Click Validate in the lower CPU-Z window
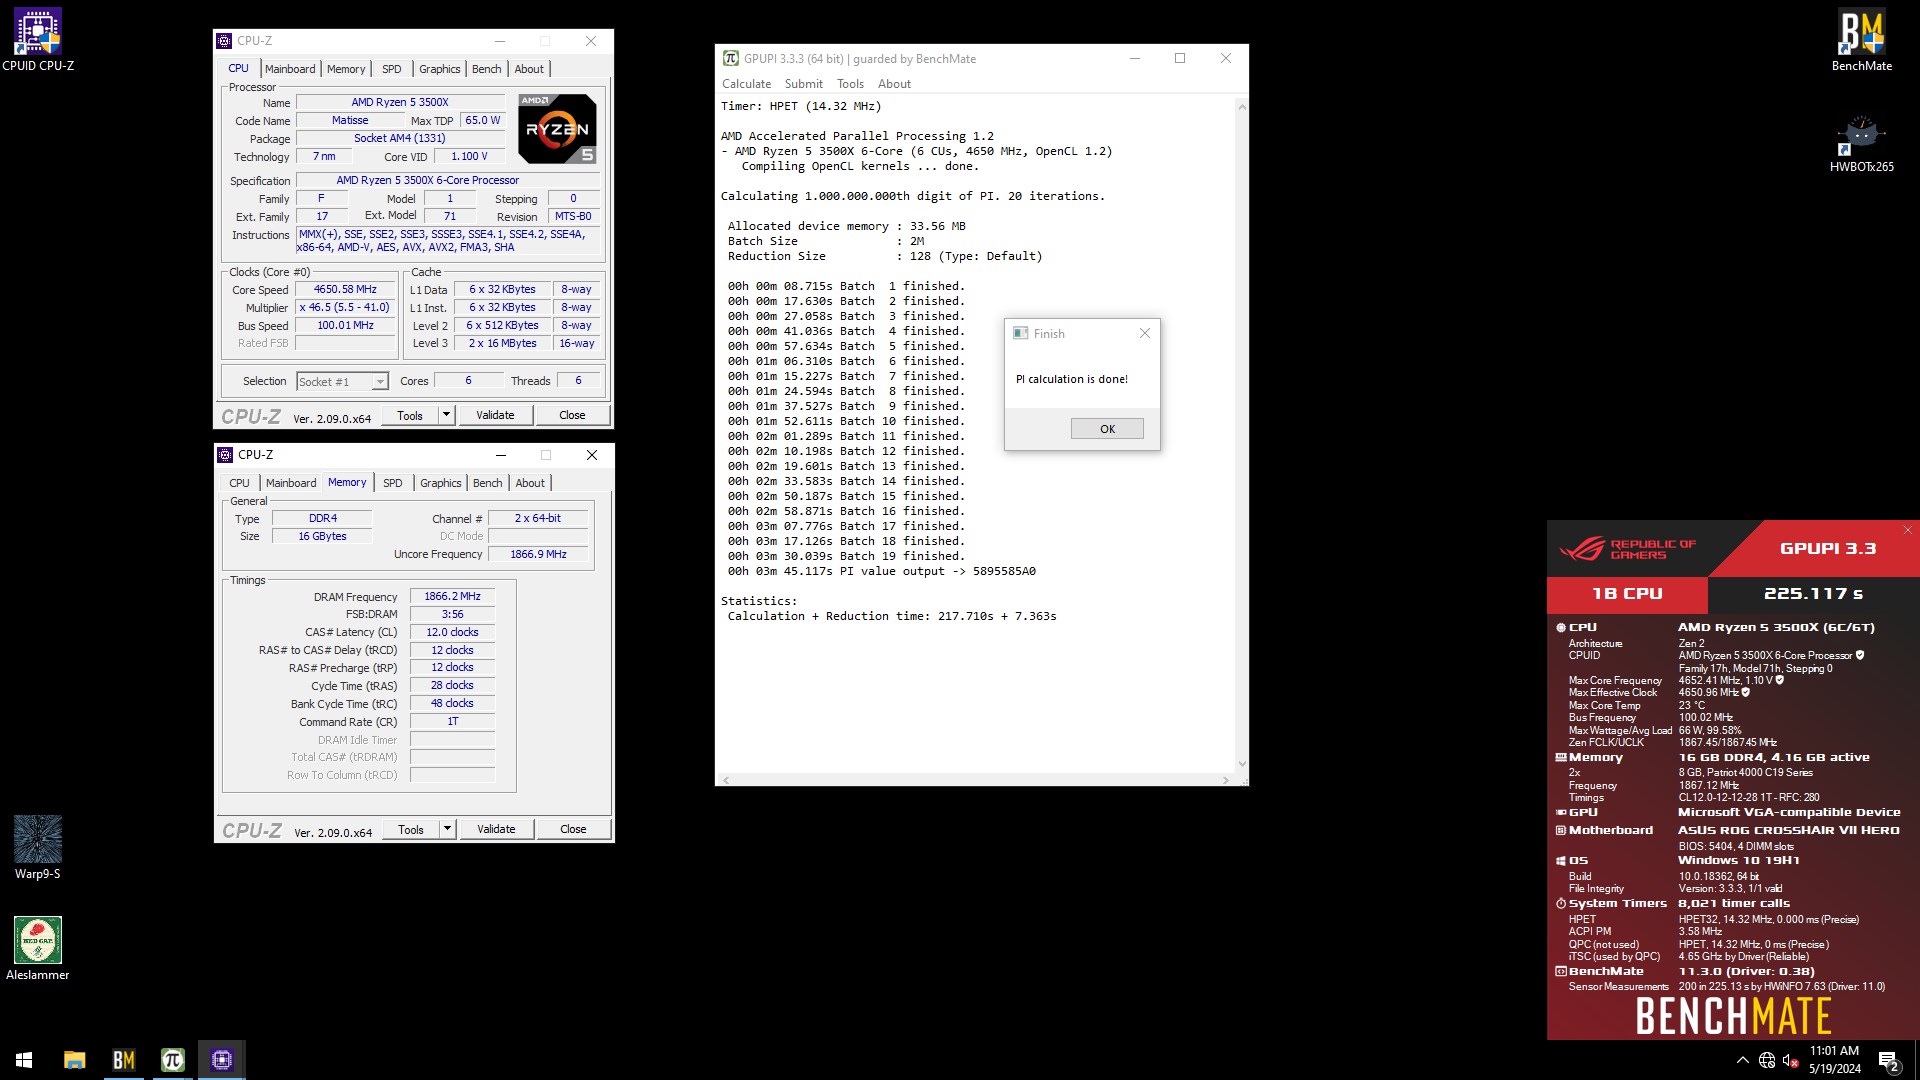 click(496, 829)
